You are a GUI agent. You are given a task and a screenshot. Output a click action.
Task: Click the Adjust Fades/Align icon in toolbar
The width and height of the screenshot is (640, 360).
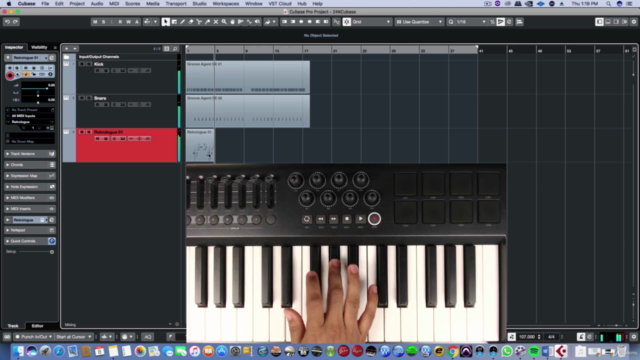tap(519, 22)
